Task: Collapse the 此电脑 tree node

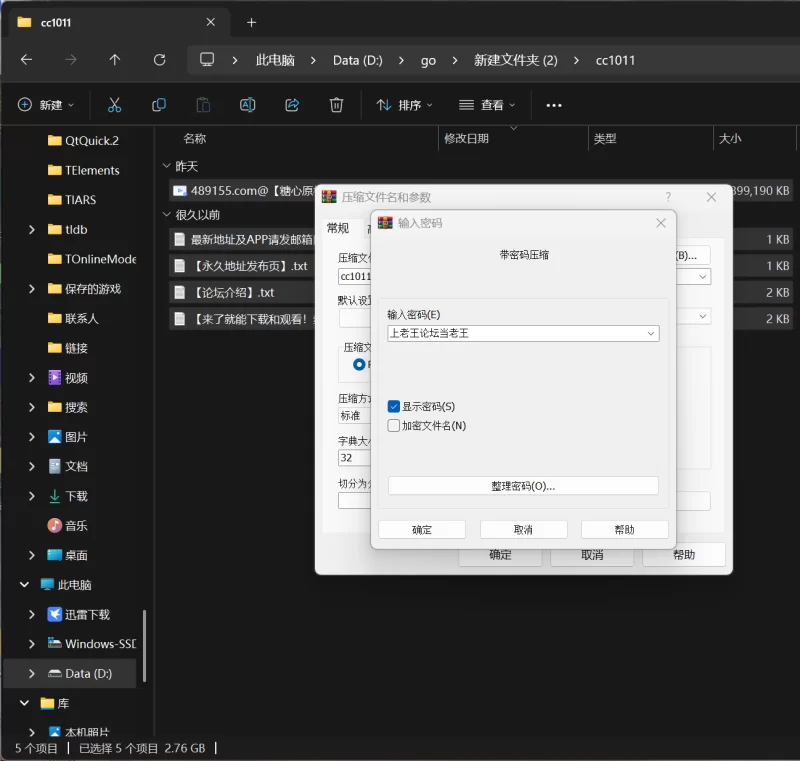Action: (24, 585)
